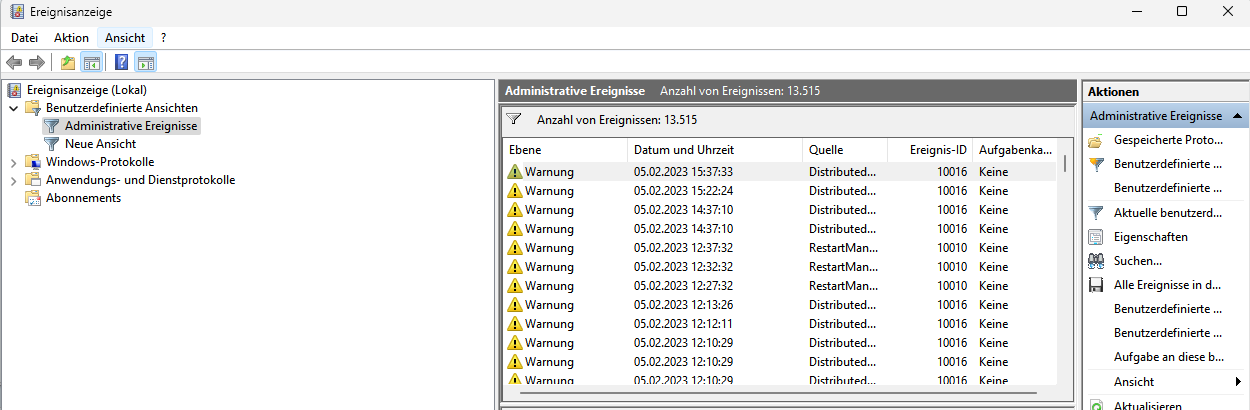
Task: Toggle the action pane show/hide toolbar icon
Action: 145,63
